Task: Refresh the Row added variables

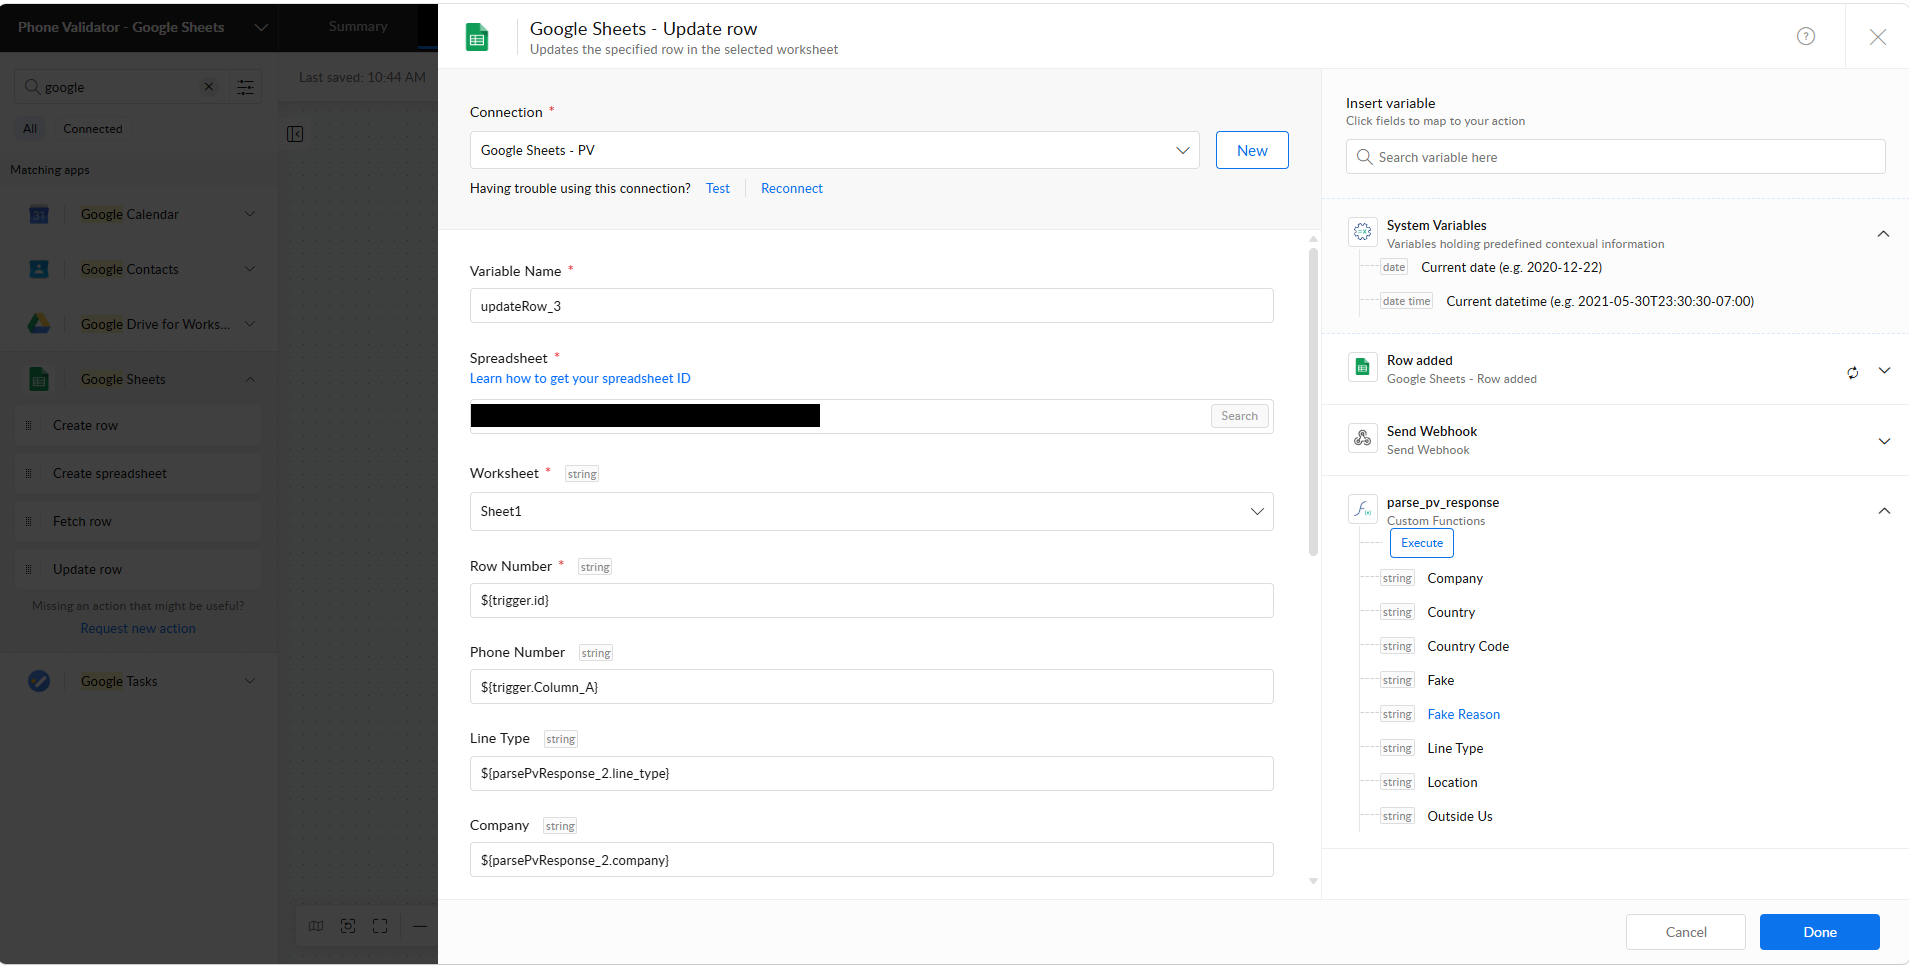Action: tap(1853, 372)
